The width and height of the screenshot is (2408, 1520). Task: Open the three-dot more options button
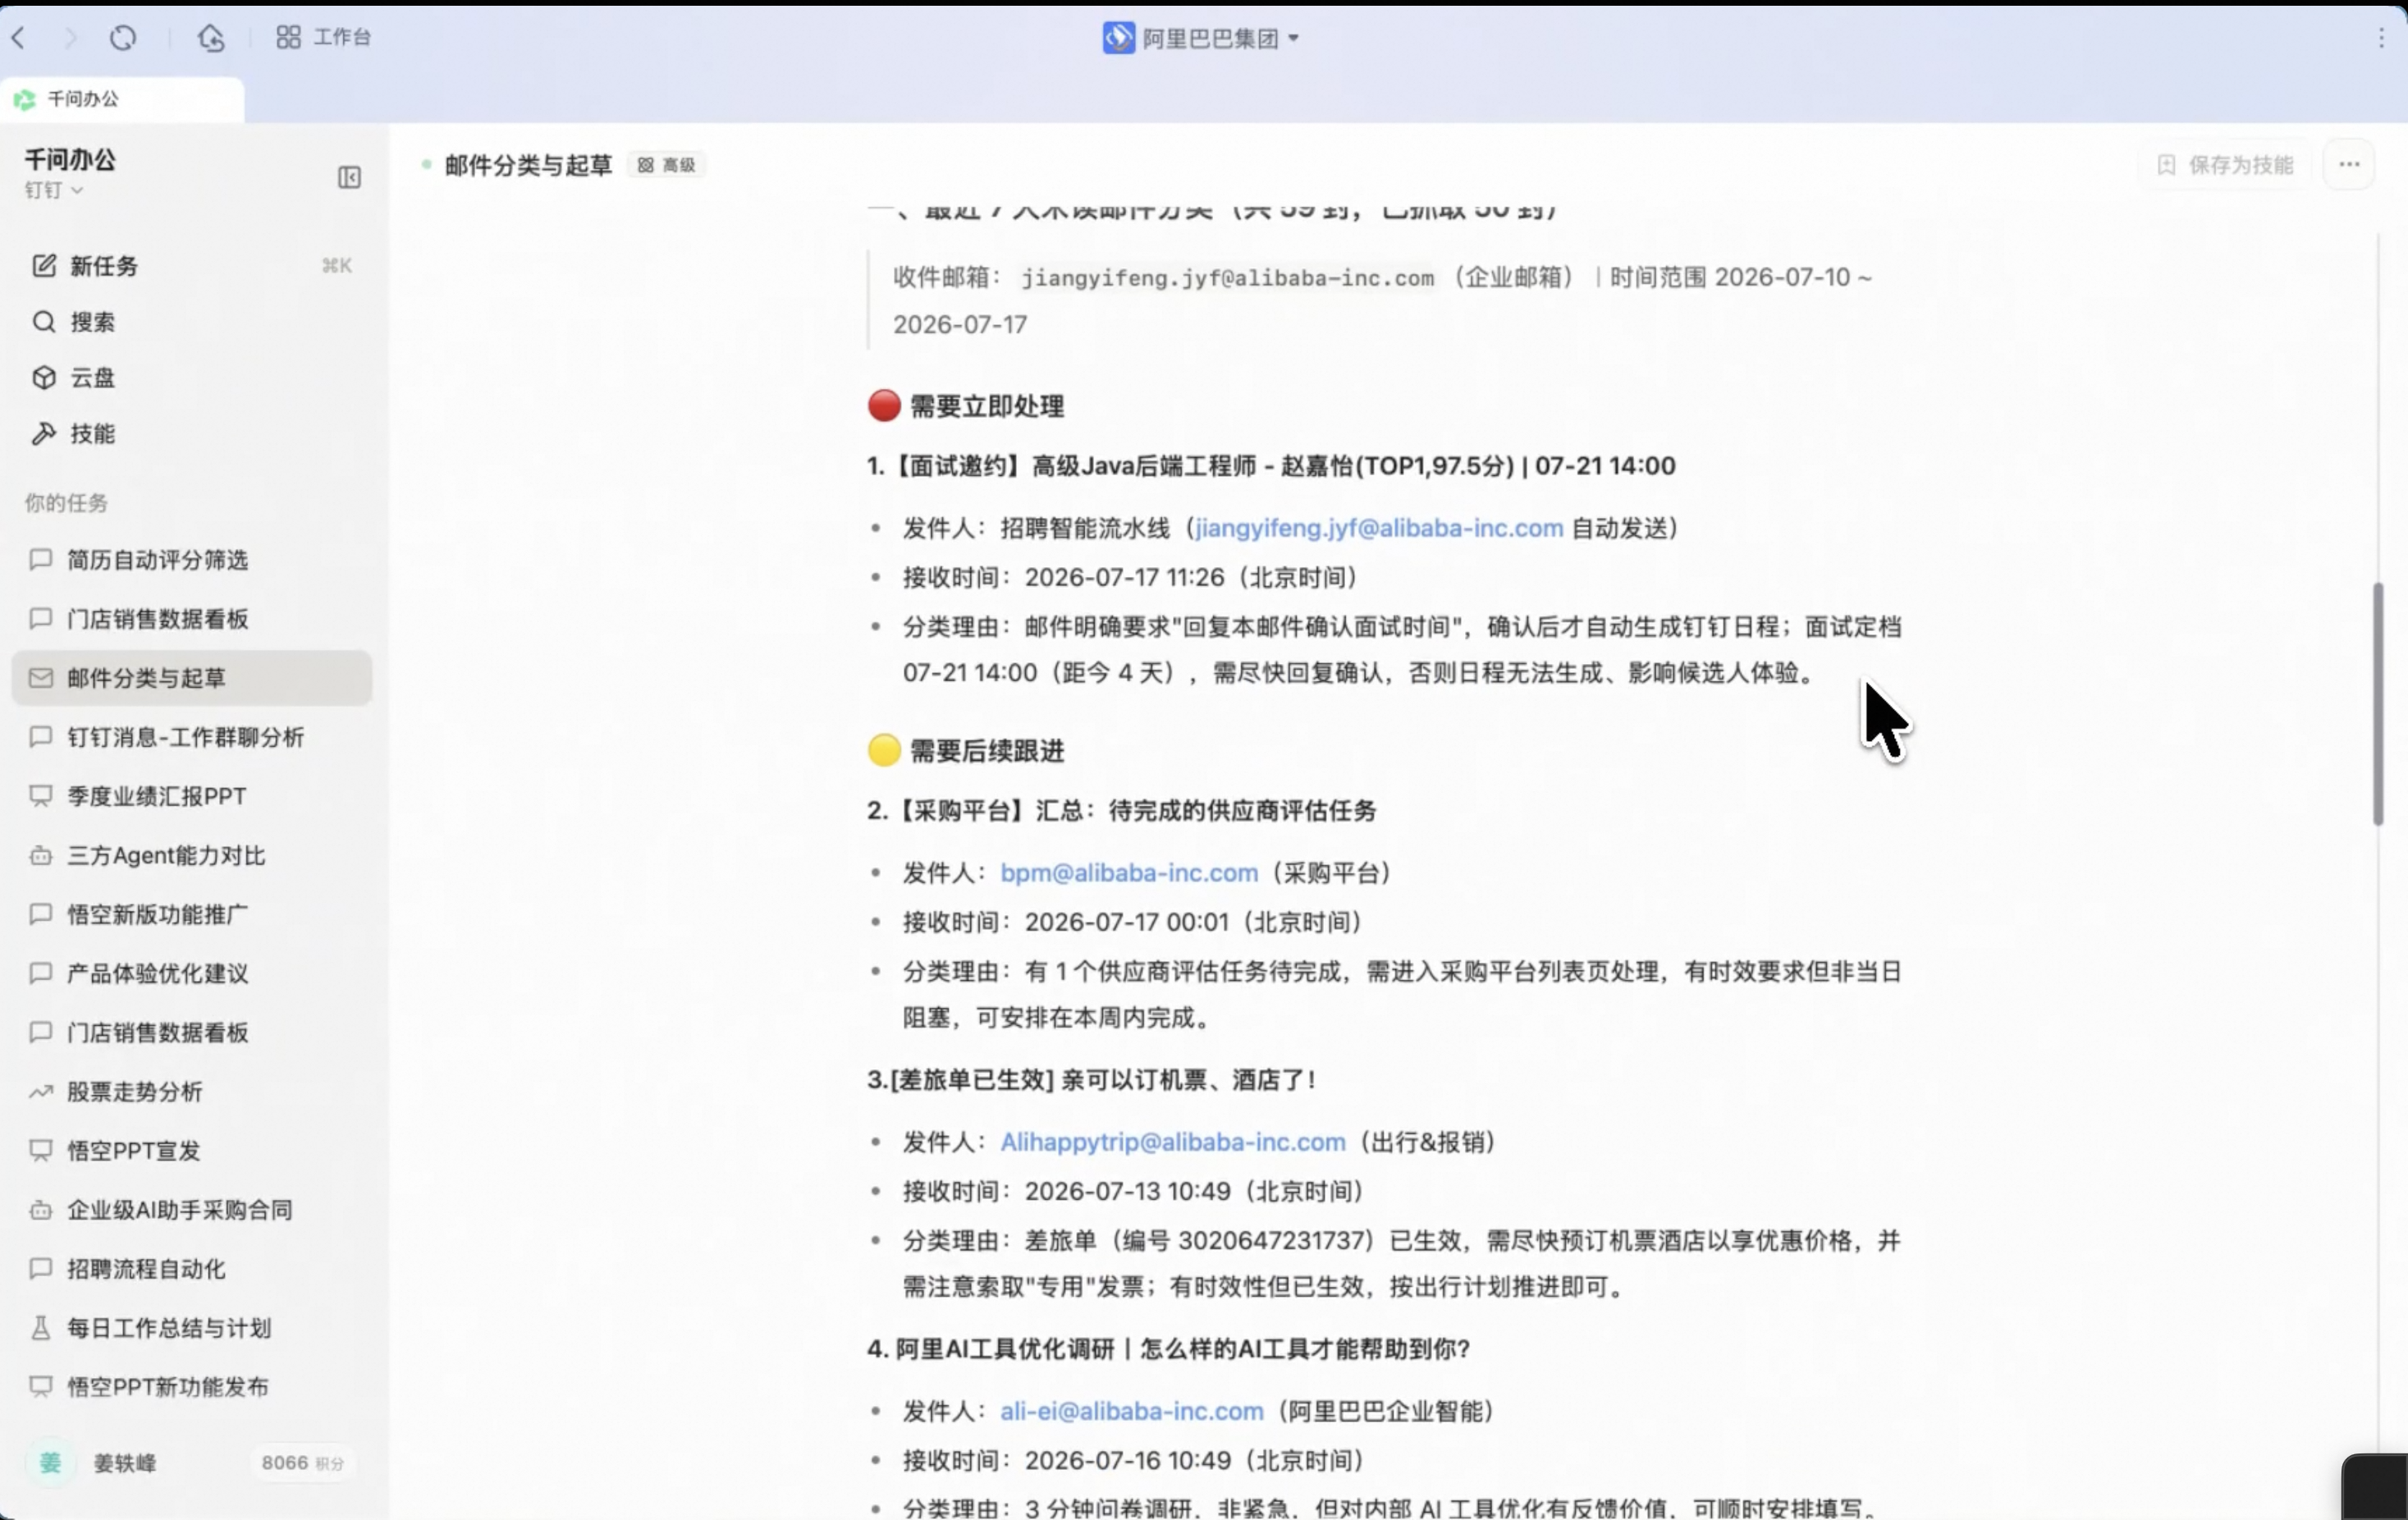(x=2349, y=165)
